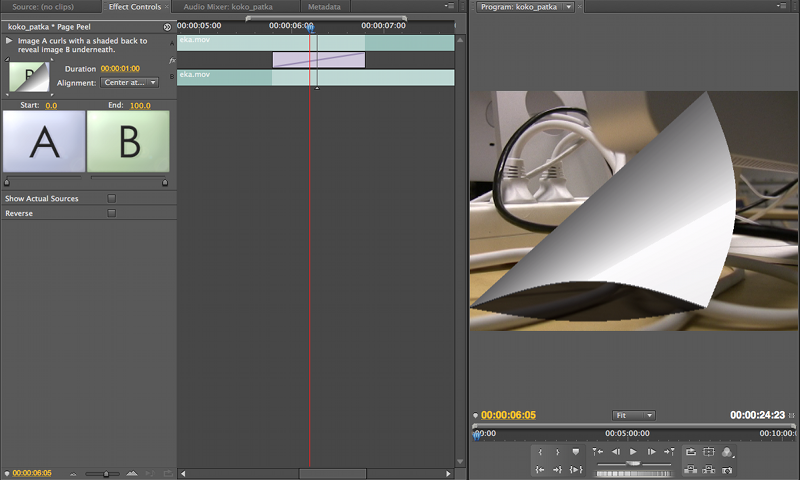Click Go to In Point button

[540, 469]
